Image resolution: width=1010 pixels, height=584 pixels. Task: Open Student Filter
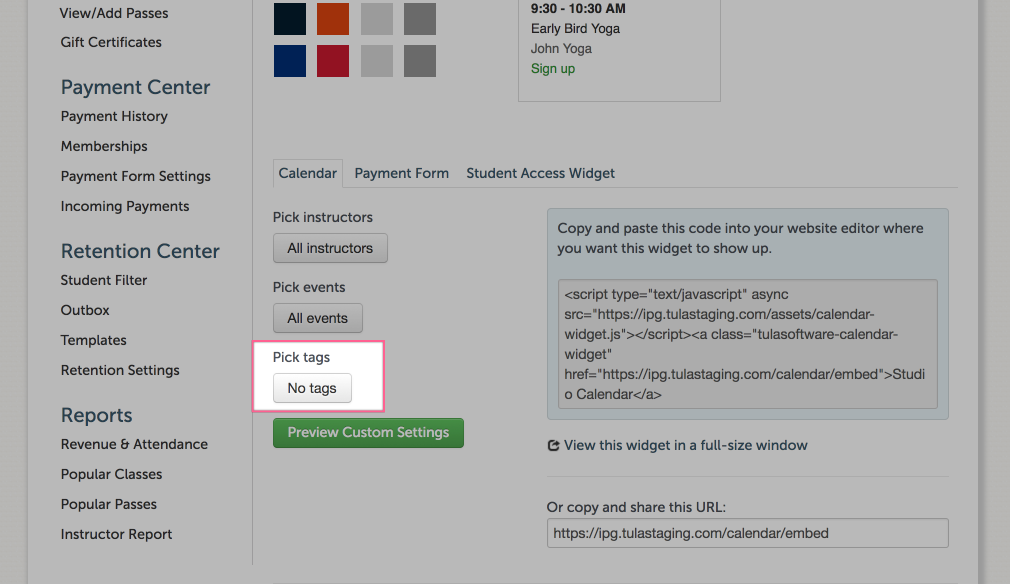(x=104, y=280)
